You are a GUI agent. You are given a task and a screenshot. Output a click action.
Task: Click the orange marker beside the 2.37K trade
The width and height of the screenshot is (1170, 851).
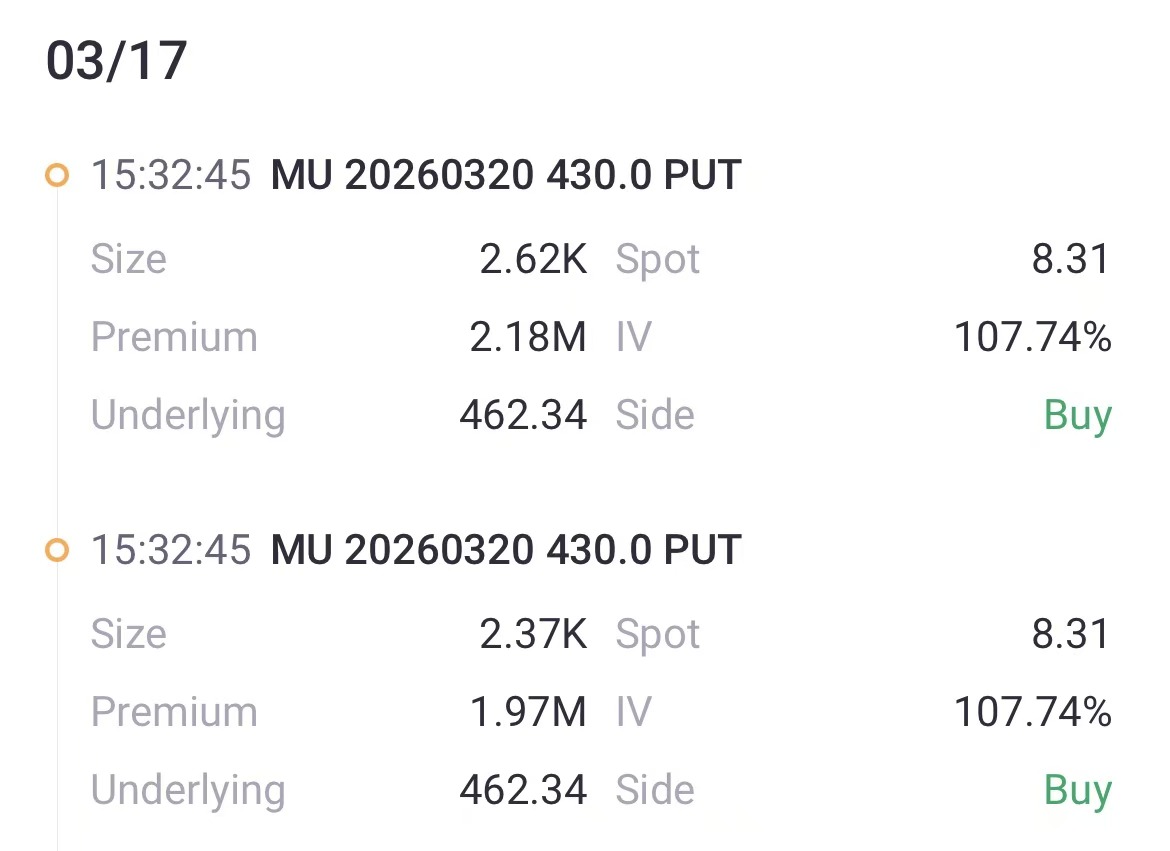57,550
